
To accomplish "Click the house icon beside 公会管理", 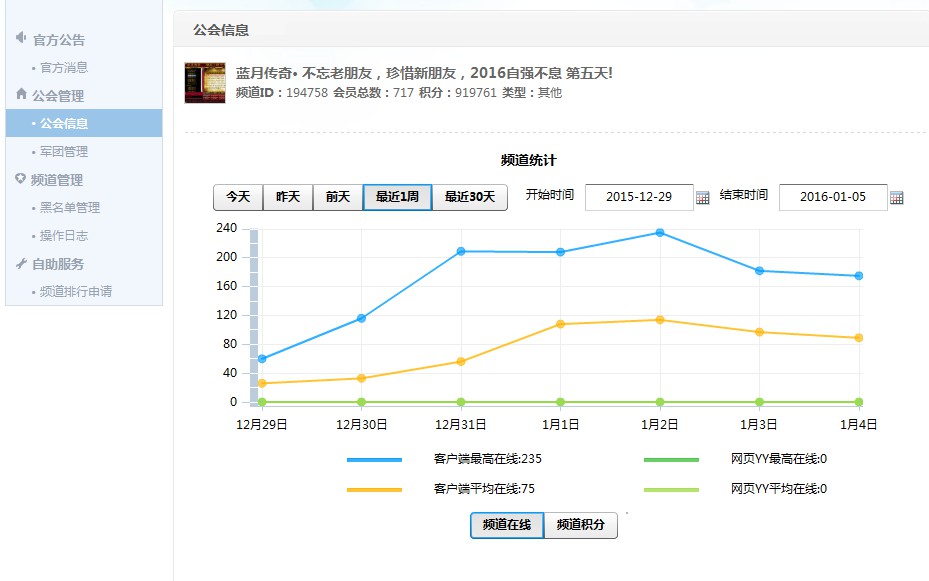I will click(21, 95).
